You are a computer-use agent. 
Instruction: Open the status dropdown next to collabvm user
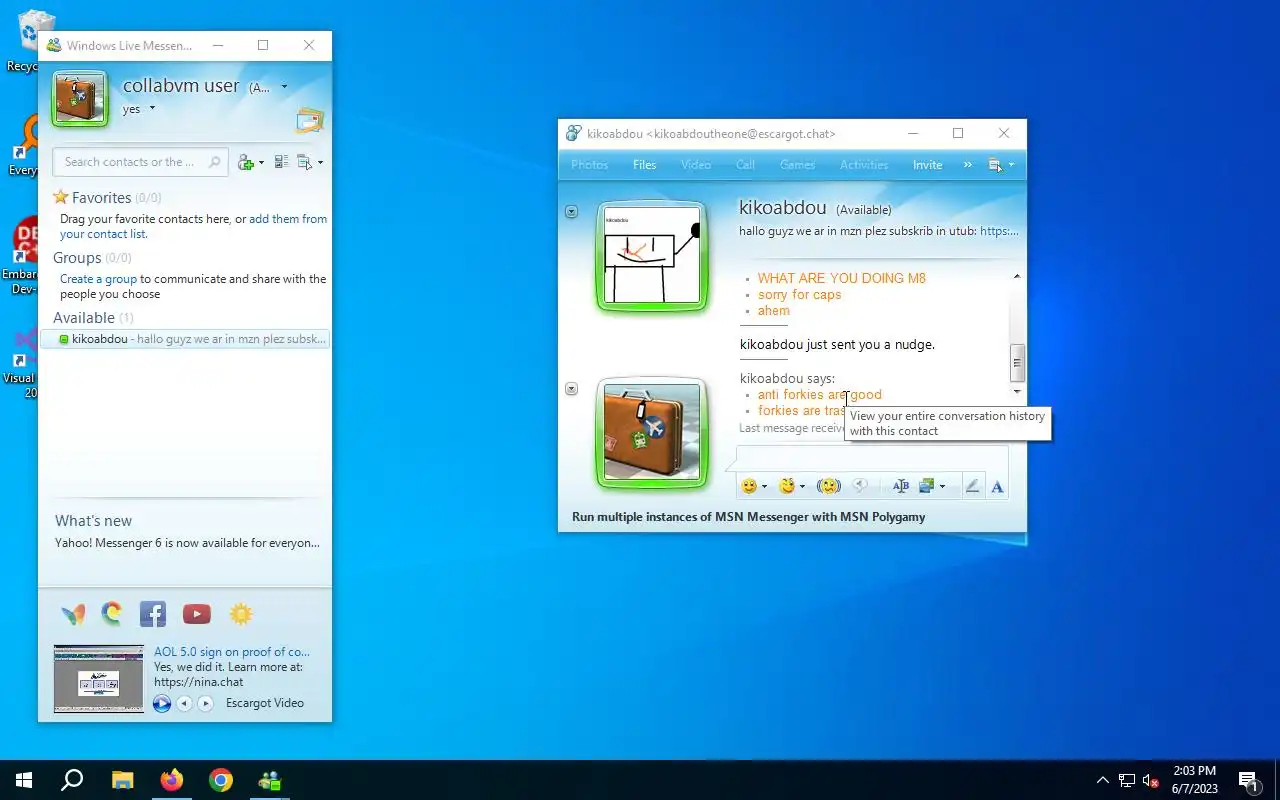coord(284,87)
